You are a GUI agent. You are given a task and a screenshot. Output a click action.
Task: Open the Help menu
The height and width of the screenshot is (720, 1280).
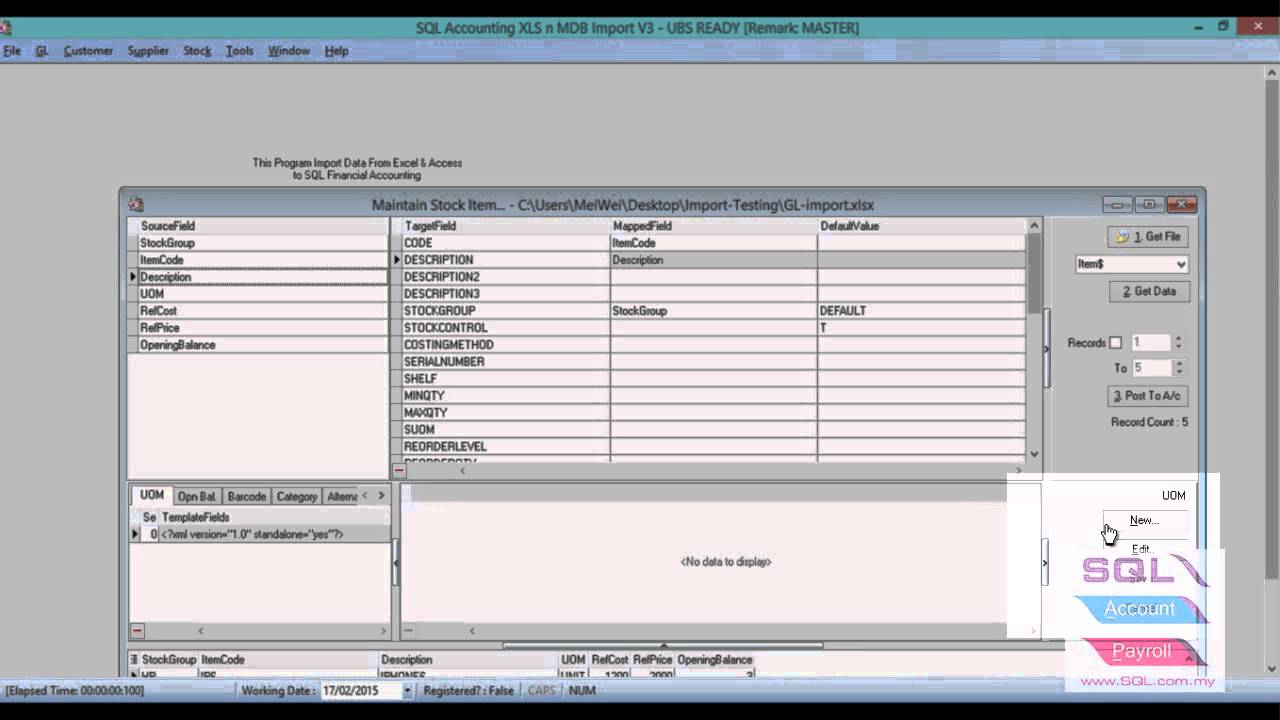pos(336,51)
